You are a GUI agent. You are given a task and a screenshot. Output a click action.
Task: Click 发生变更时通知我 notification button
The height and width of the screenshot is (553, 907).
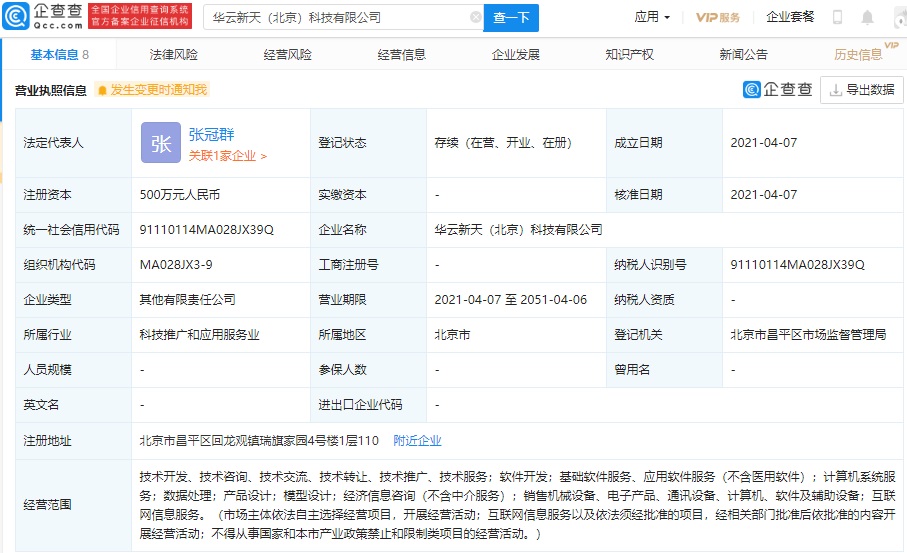click(x=152, y=90)
